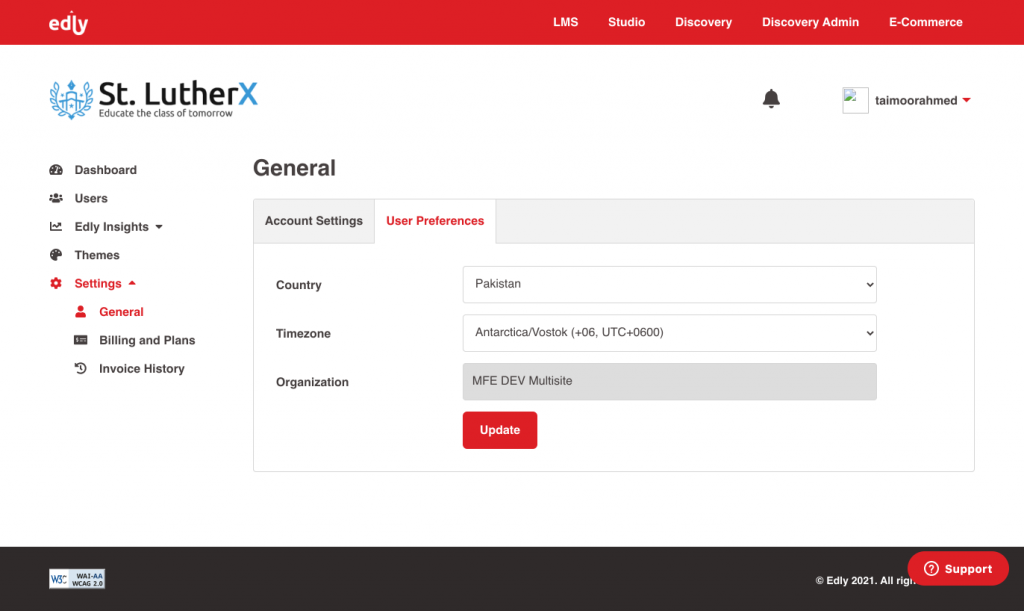Open the Support chat button

(957, 569)
